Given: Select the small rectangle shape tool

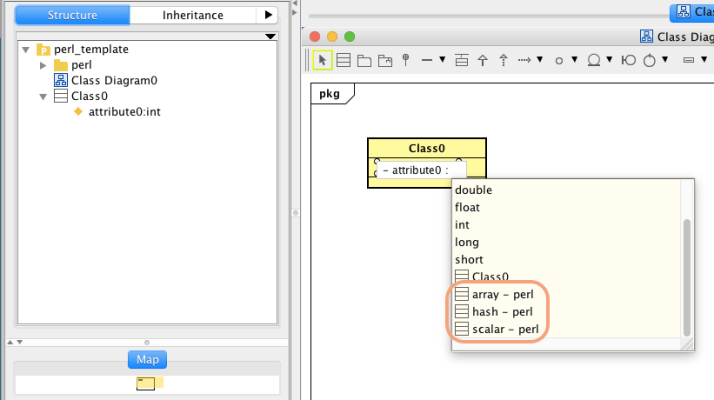Looking at the screenshot, I should (x=688, y=60).
